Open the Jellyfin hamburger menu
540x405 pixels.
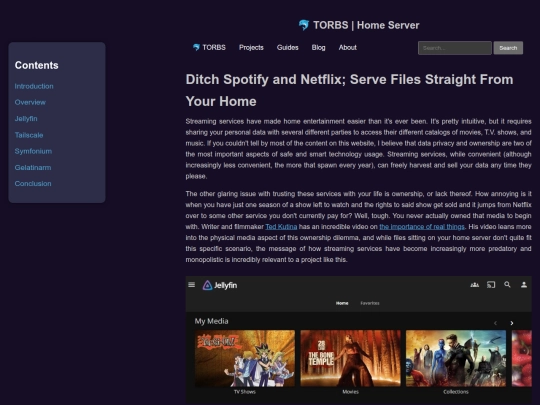coord(191,285)
